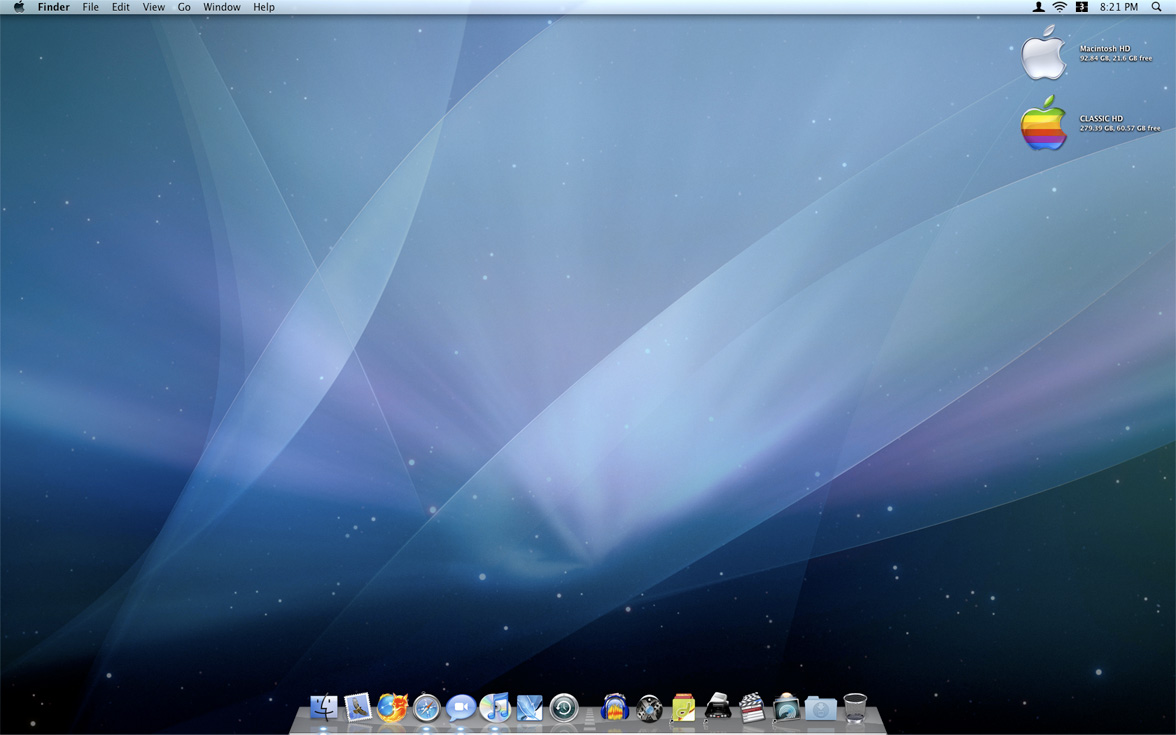Image resolution: width=1176 pixels, height=735 pixels.
Task: Open Spotlight search magnifier
Action: pyautogui.click(x=1156, y=7)
